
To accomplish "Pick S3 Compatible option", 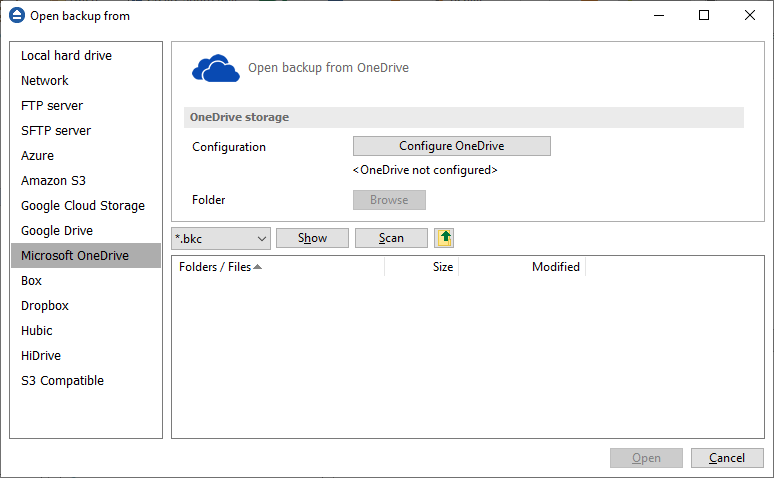I will [86, 381].
